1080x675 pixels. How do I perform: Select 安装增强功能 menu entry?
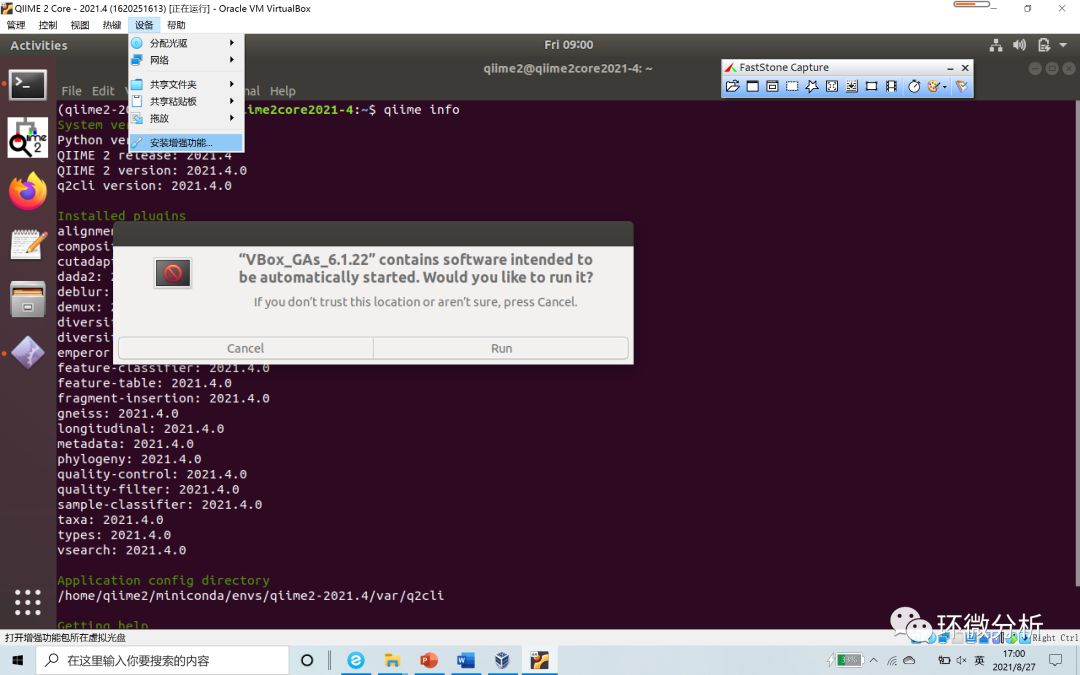tap(186, 143)
